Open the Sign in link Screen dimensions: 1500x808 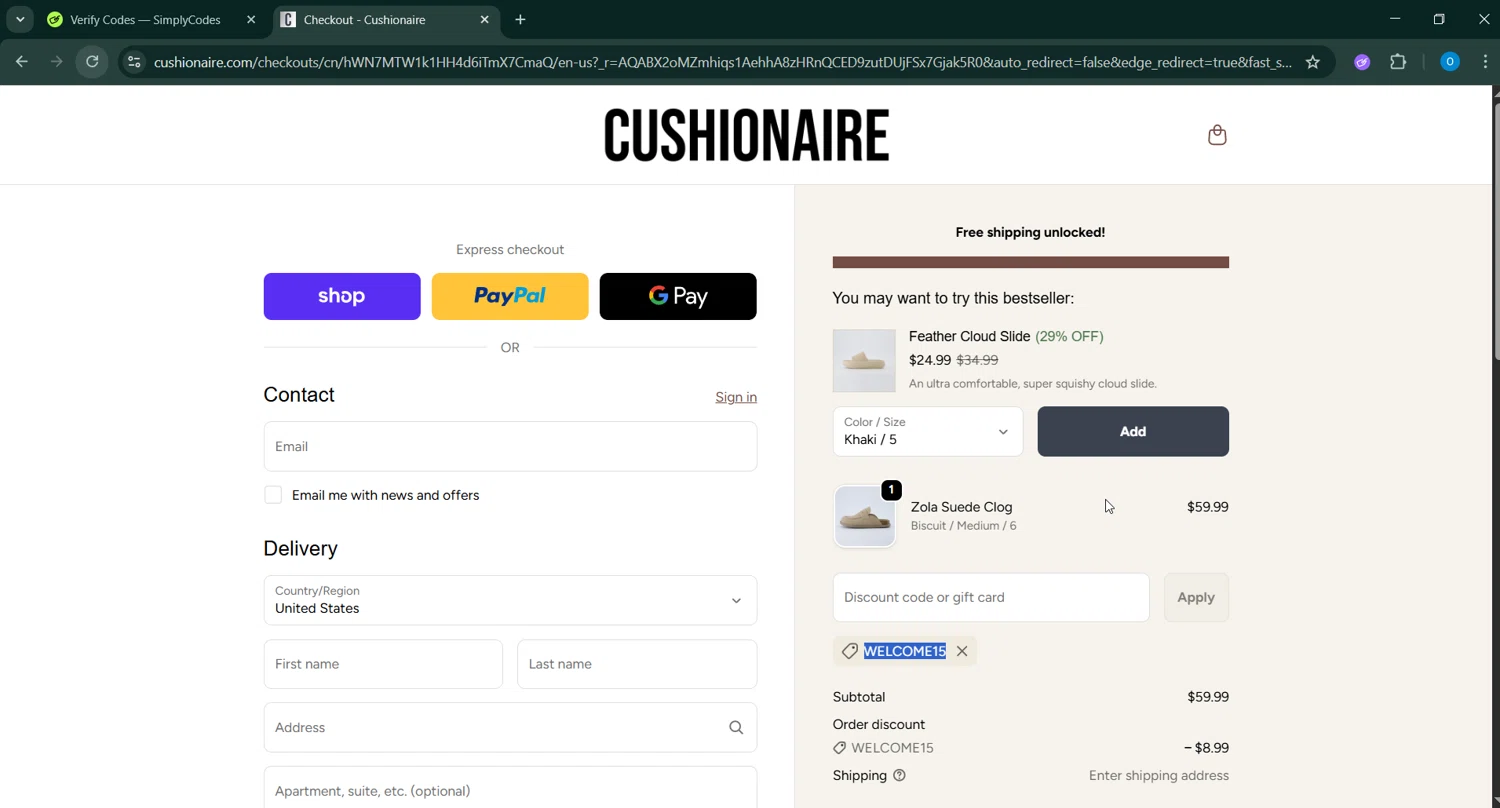[736, 397]
